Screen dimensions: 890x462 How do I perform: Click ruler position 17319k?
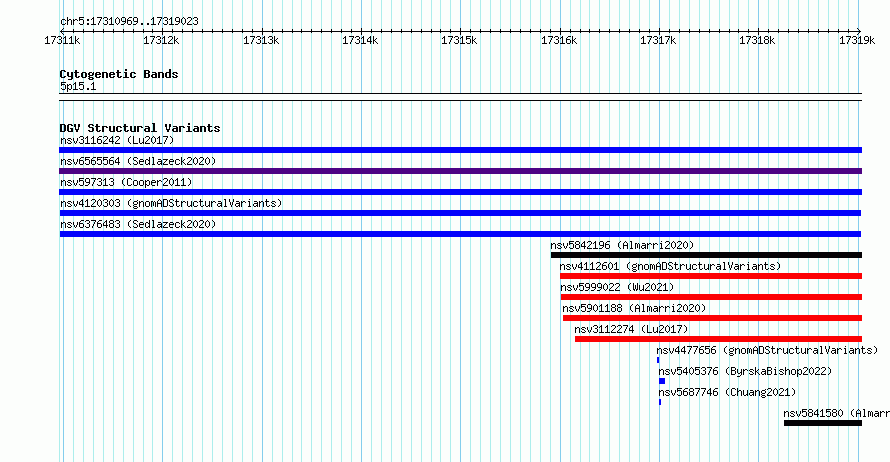point(857,40)
